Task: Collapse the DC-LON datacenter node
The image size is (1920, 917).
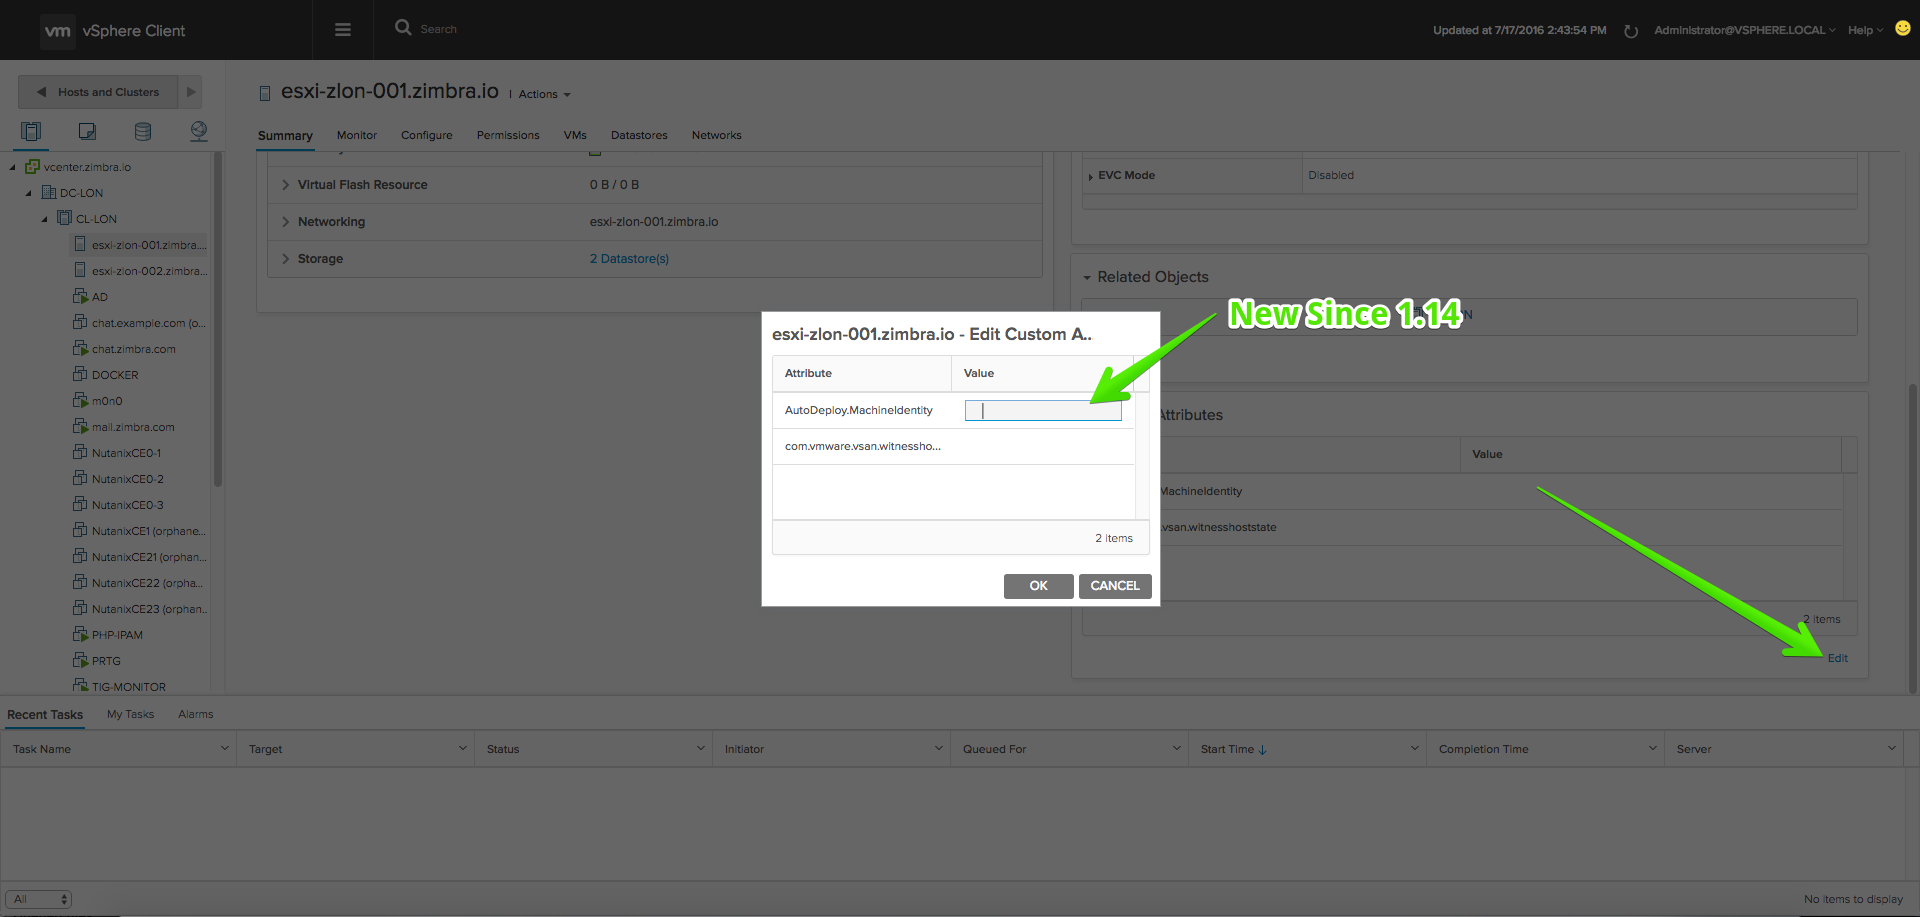Action: click(29, 193)
